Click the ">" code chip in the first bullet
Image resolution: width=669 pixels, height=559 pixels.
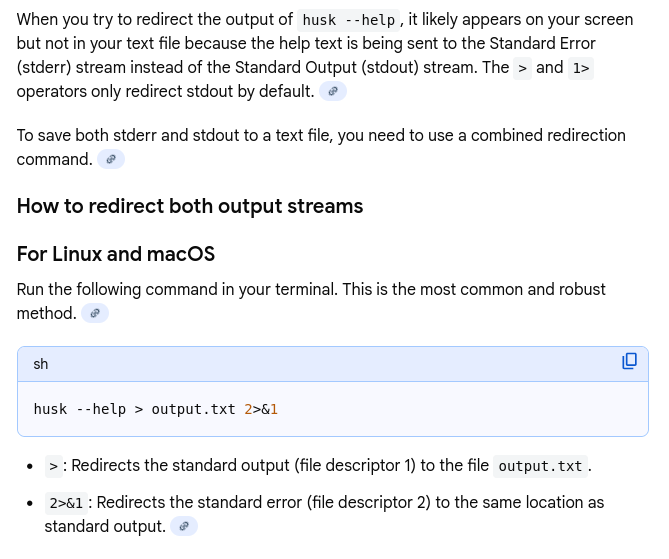click(54, 467)
